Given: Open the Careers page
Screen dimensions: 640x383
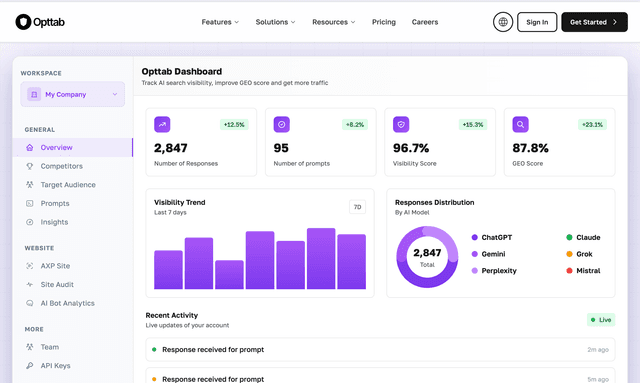Looking at the screenshot, I should coord(425,22).
